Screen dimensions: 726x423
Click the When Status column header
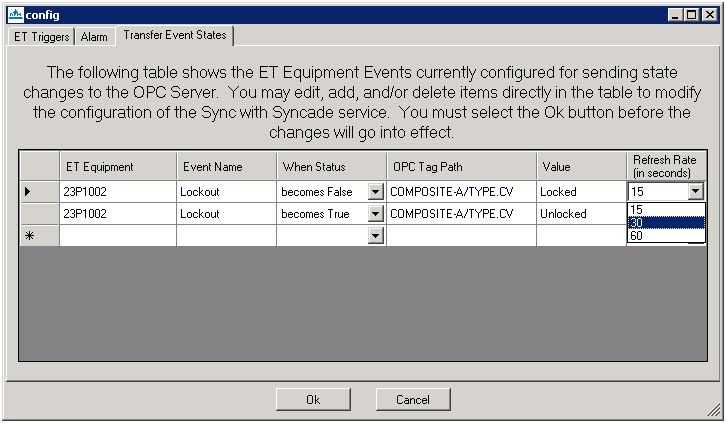[332, 166]
